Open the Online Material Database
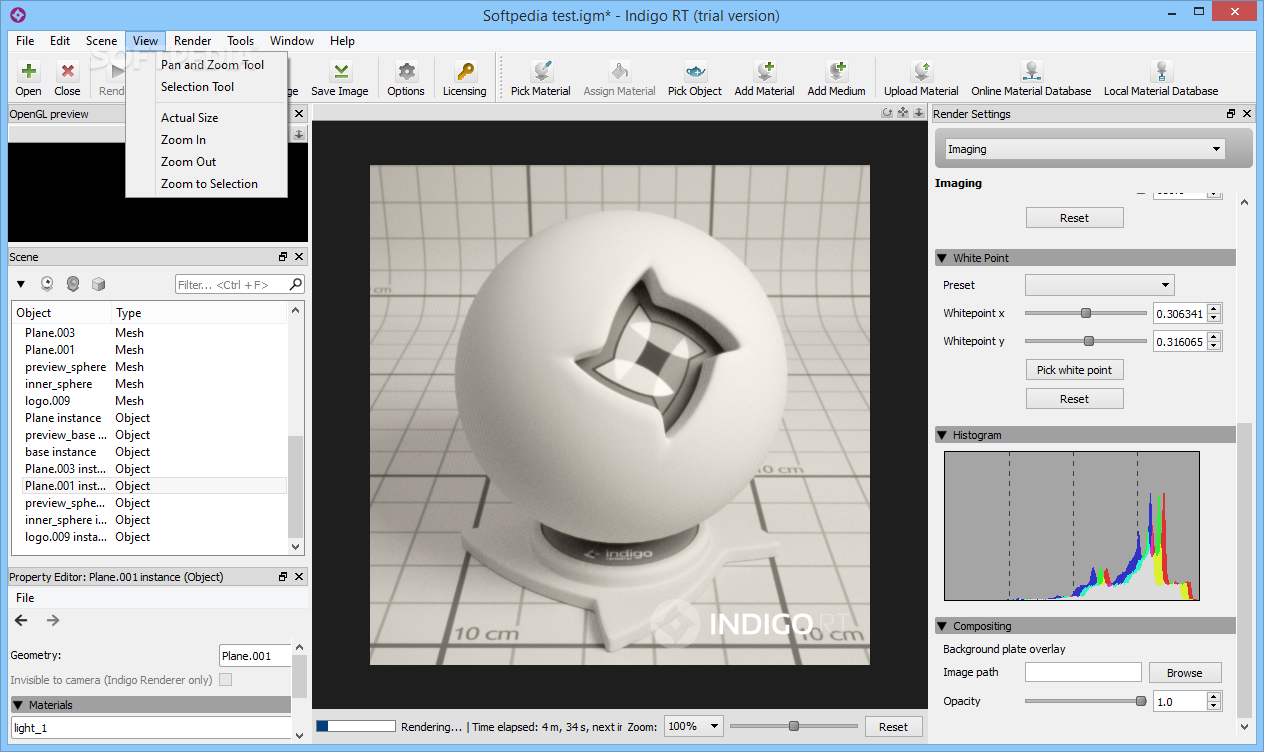 pyautogui.click(x=1032, y=72)
